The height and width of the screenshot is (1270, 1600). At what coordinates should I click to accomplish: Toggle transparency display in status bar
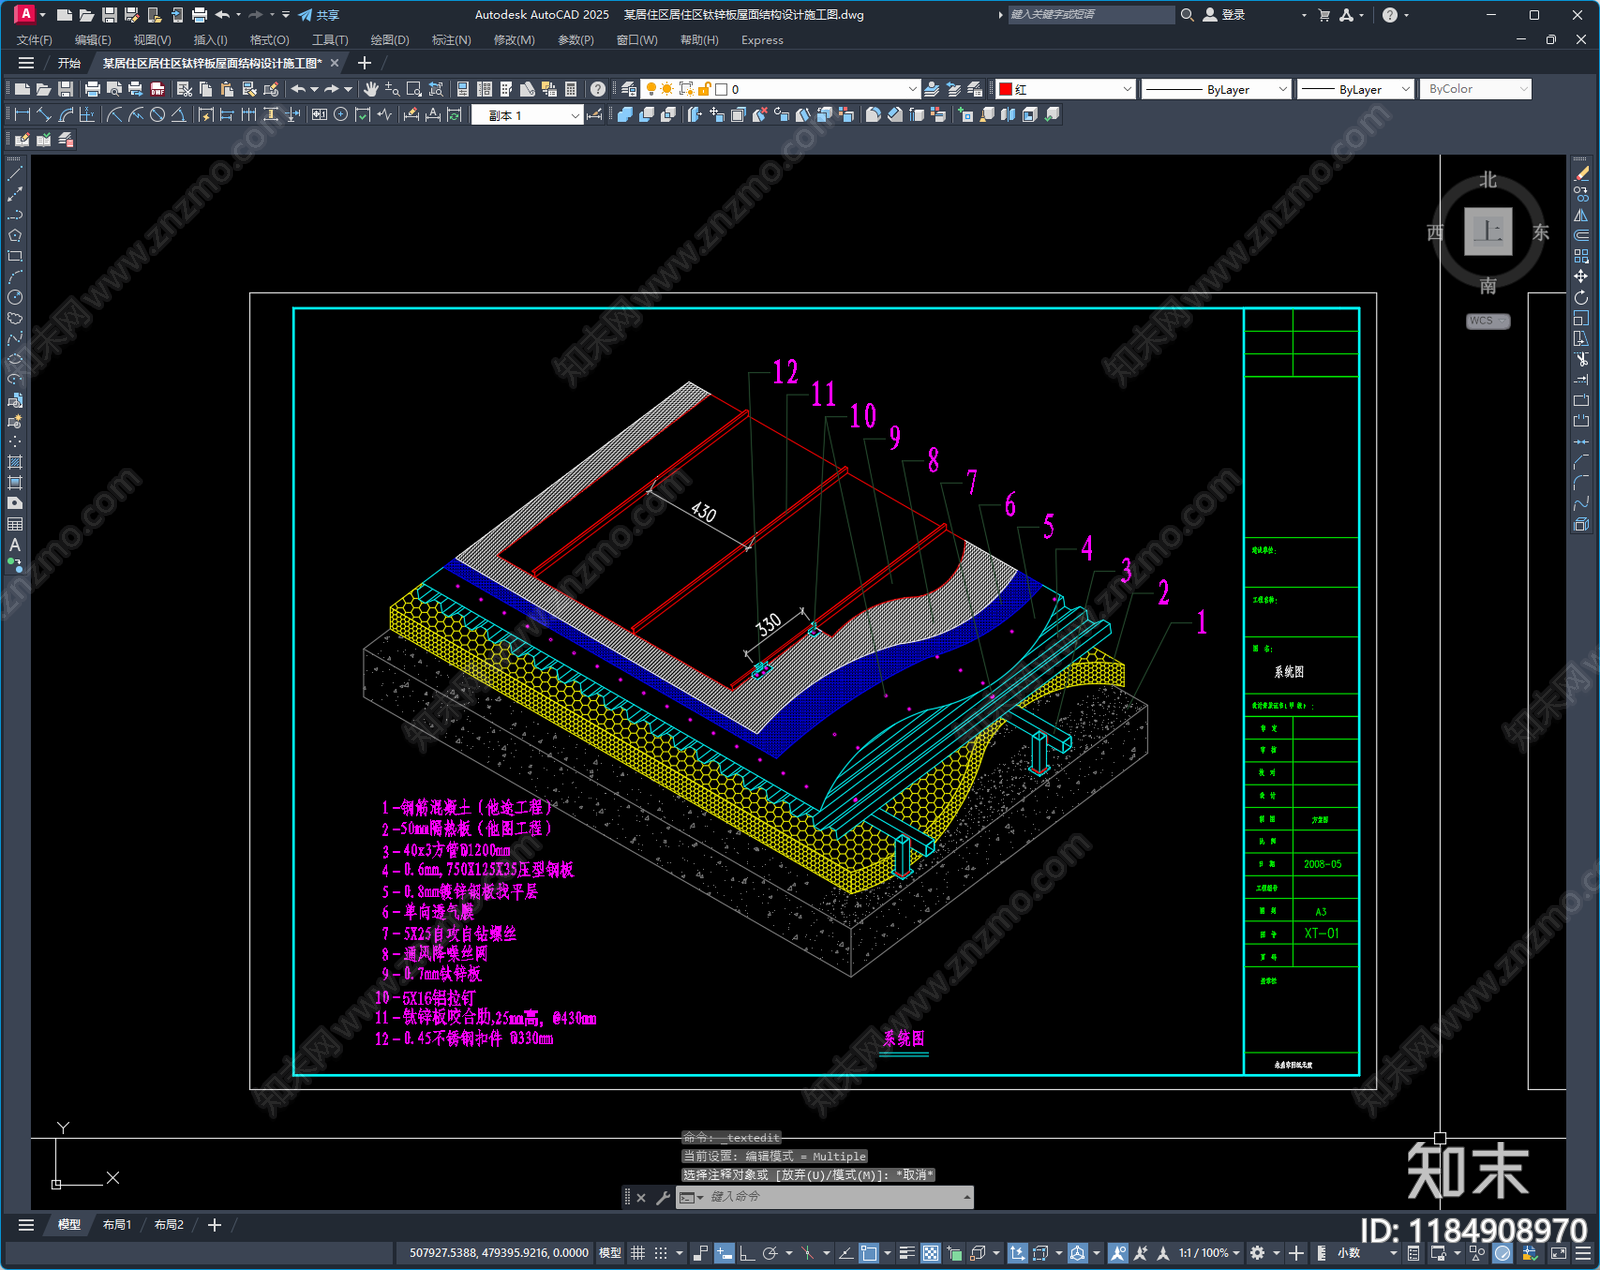click(930, 1253)
